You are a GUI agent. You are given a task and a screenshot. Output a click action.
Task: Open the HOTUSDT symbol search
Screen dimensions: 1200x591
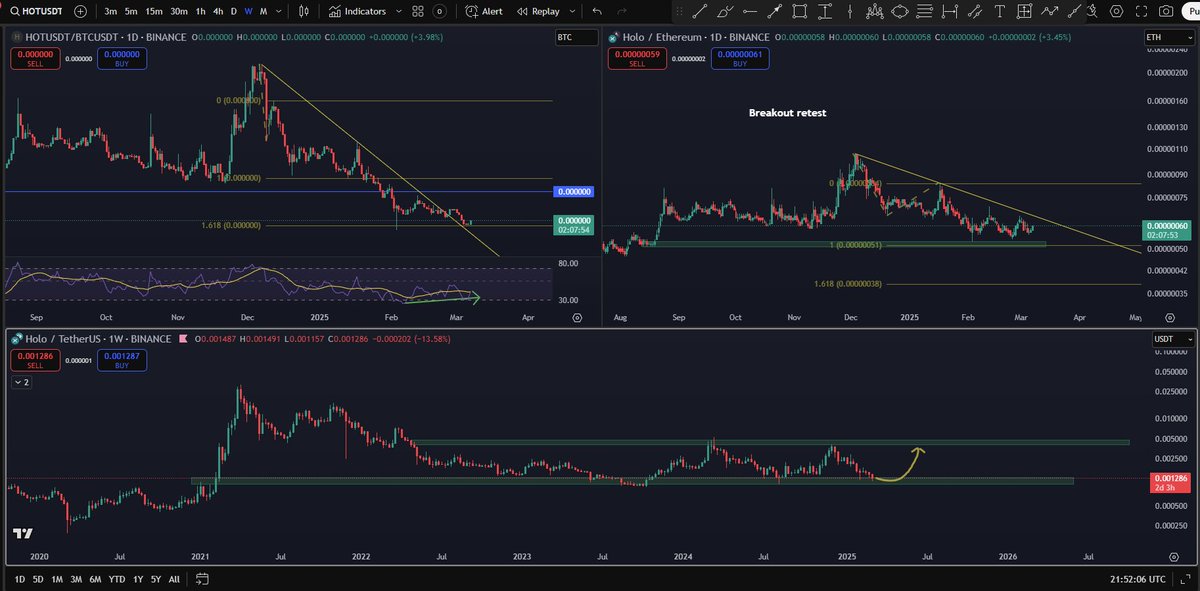pos(34,11)
